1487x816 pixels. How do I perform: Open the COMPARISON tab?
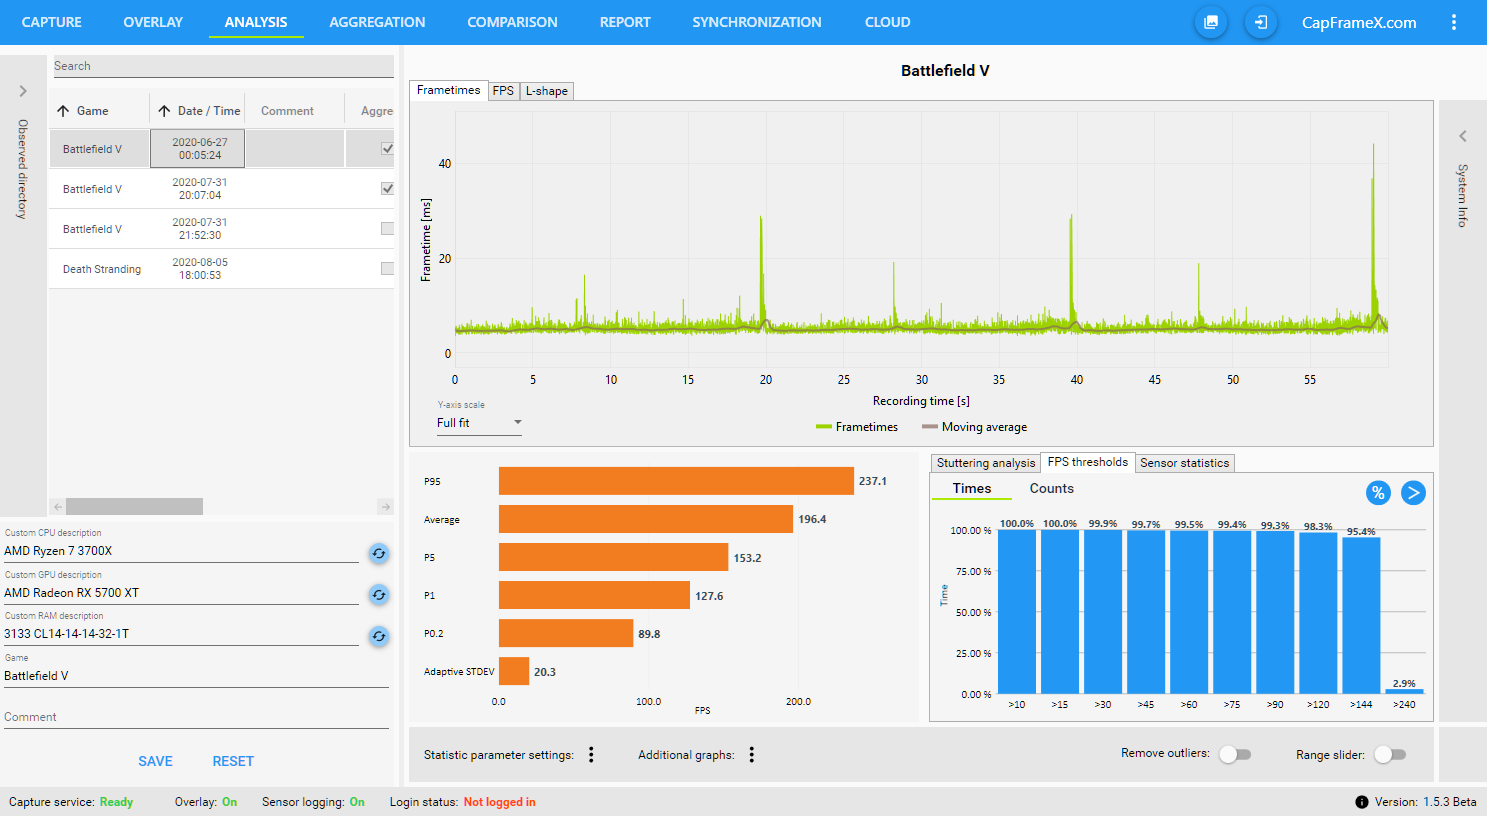pos(512,22)
